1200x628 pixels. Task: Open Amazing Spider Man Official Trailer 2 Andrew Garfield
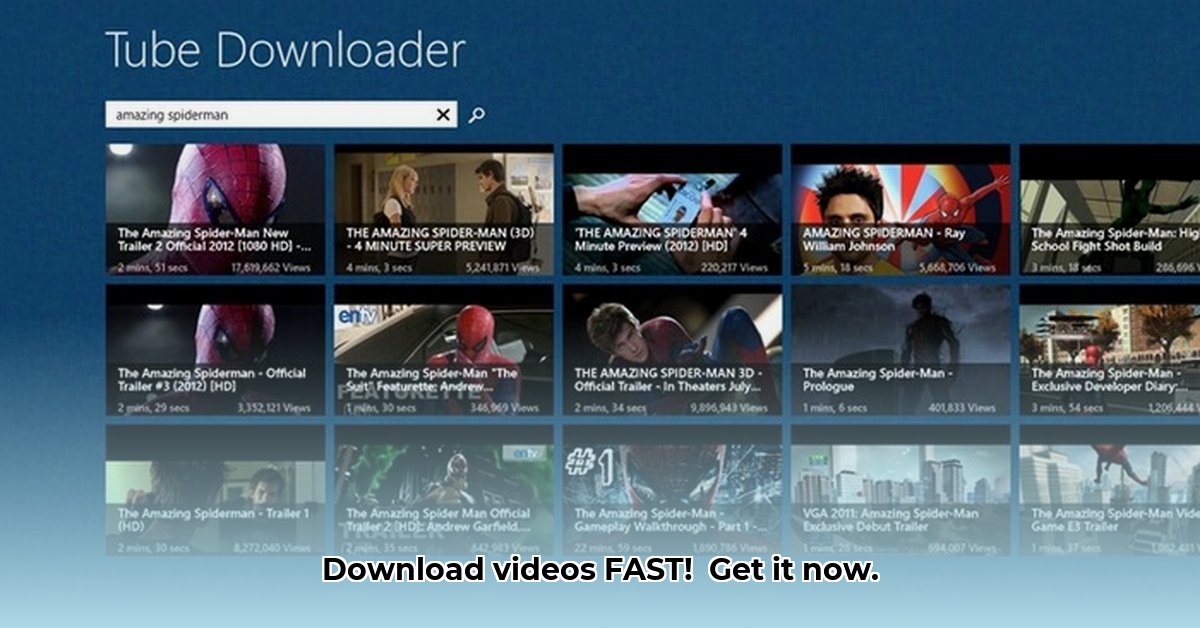point(443,490)
